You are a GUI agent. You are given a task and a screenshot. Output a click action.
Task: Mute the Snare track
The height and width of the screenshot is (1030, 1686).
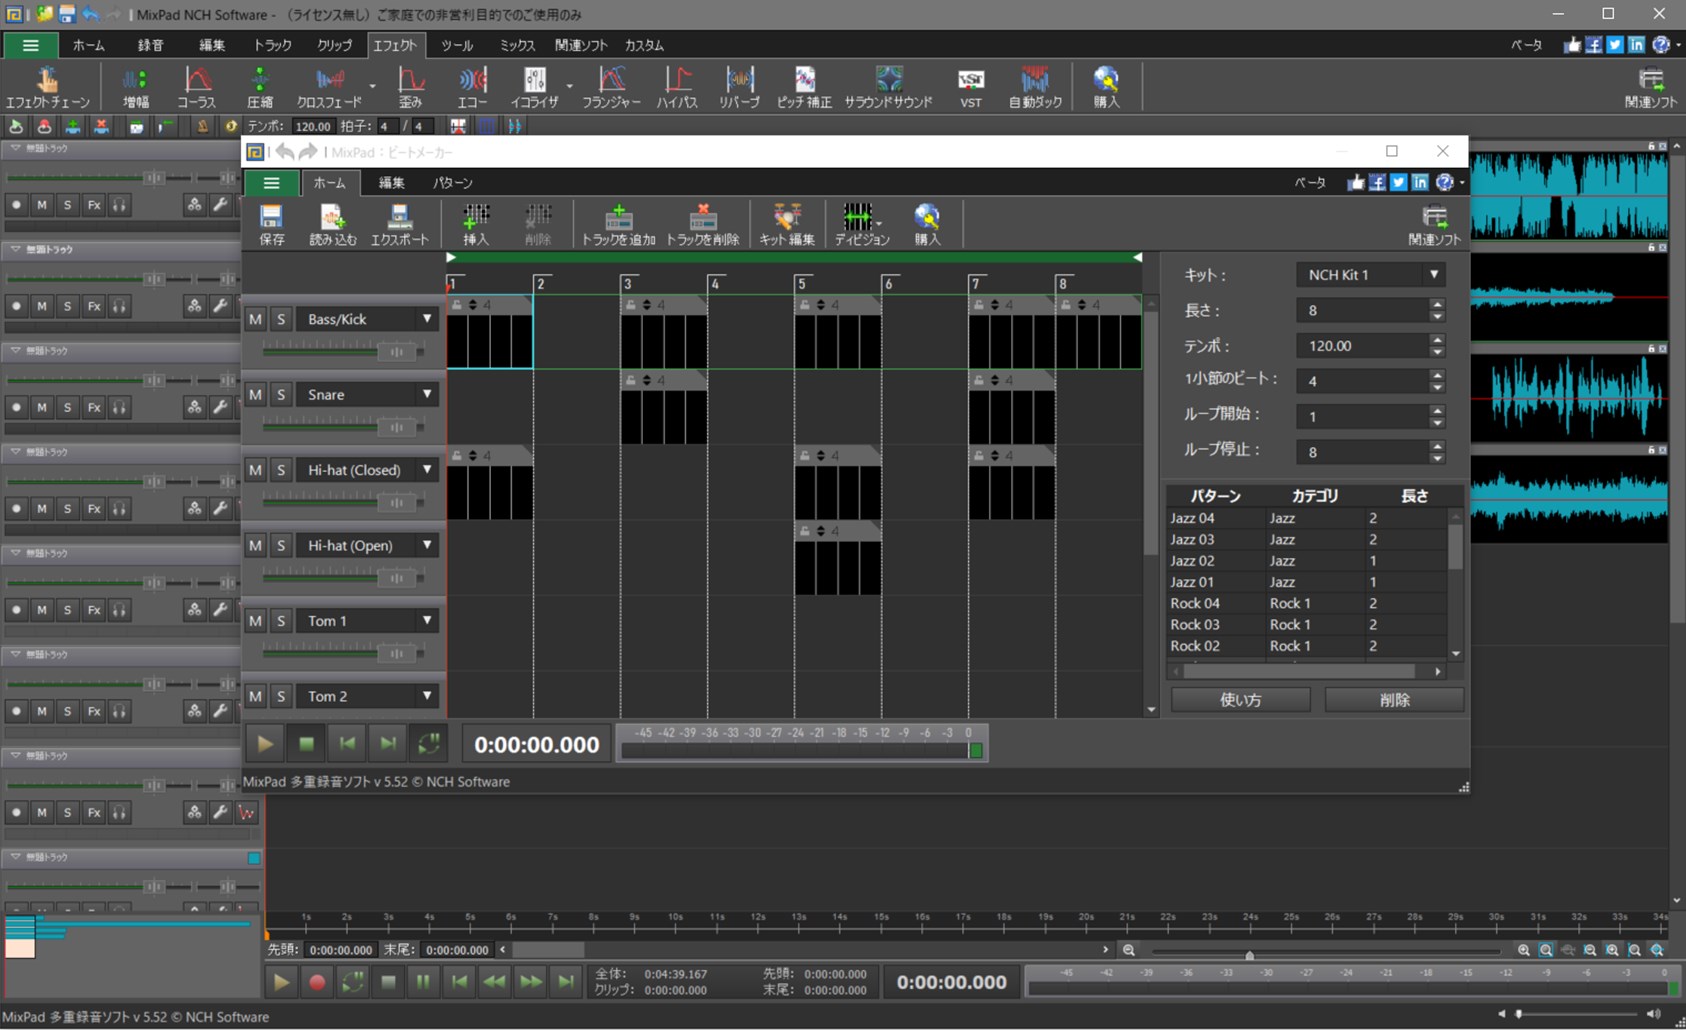pos(255,394)
